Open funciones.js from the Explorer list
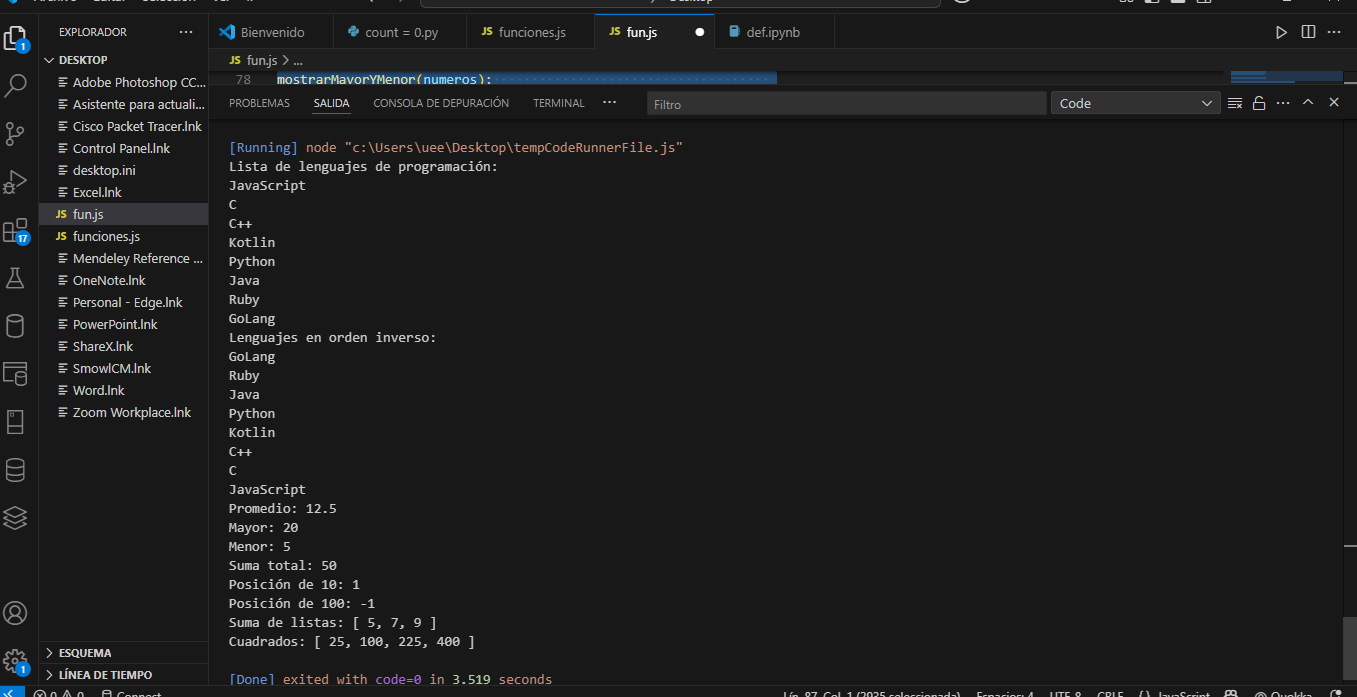 point(125,236)
